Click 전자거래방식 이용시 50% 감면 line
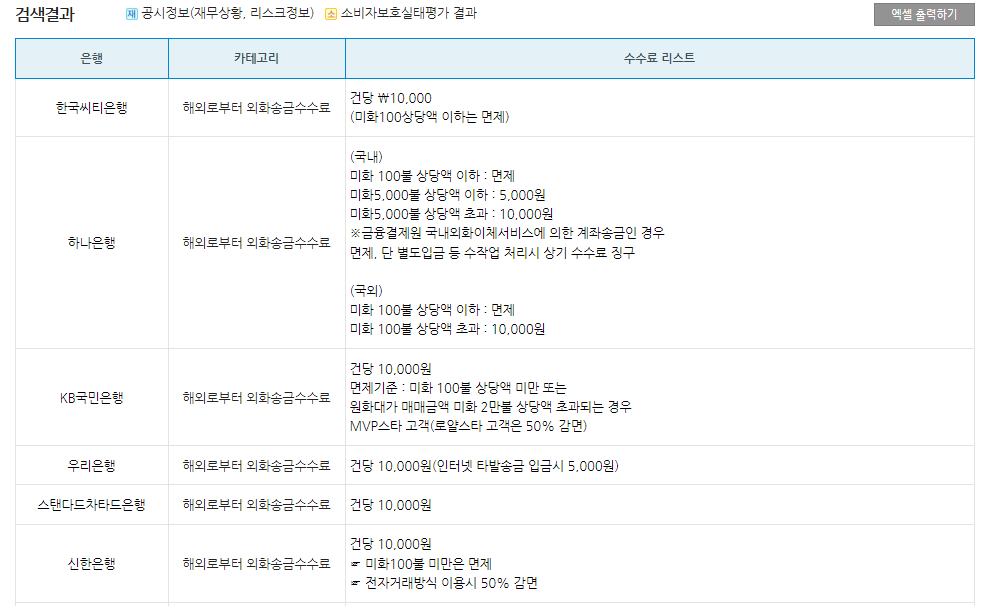This screenshot has height=606, width=986. (x=444, y=583)
